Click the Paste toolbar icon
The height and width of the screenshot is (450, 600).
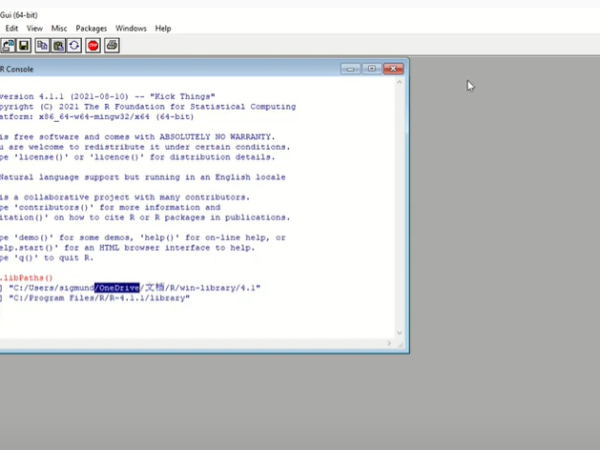tap(58, 45)
